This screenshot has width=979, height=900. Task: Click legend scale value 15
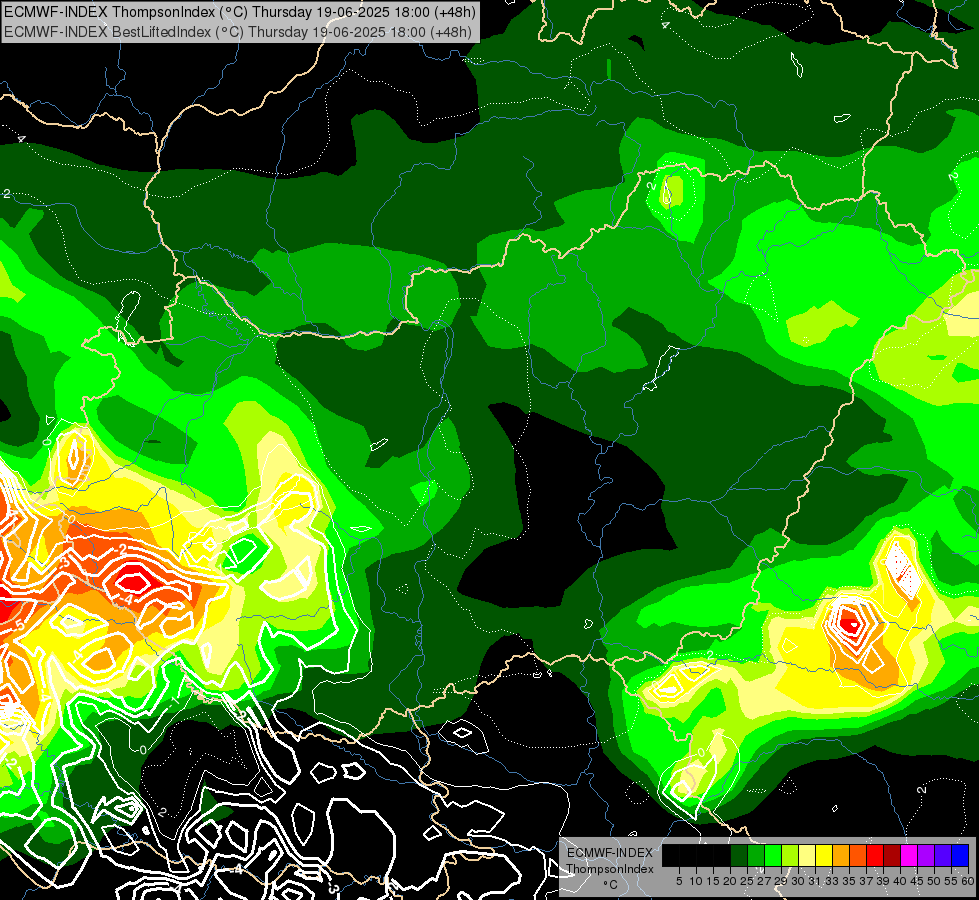(x=713, y=881)
